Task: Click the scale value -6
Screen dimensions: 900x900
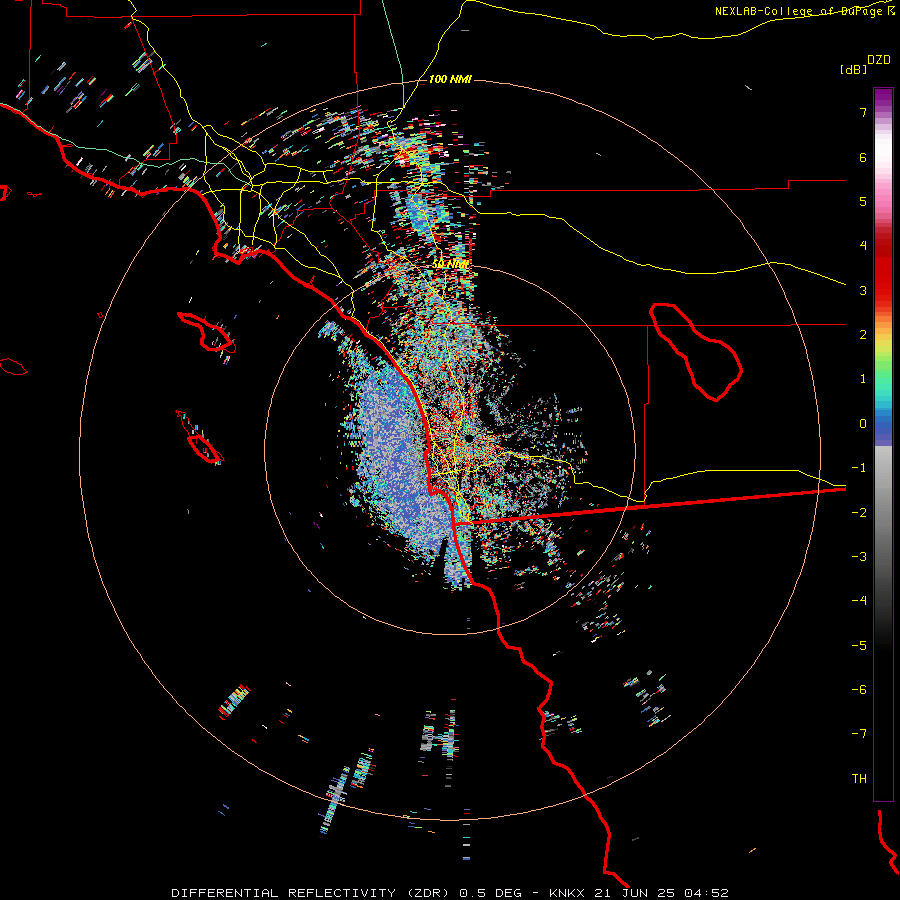Action: (x=859, y=690)
